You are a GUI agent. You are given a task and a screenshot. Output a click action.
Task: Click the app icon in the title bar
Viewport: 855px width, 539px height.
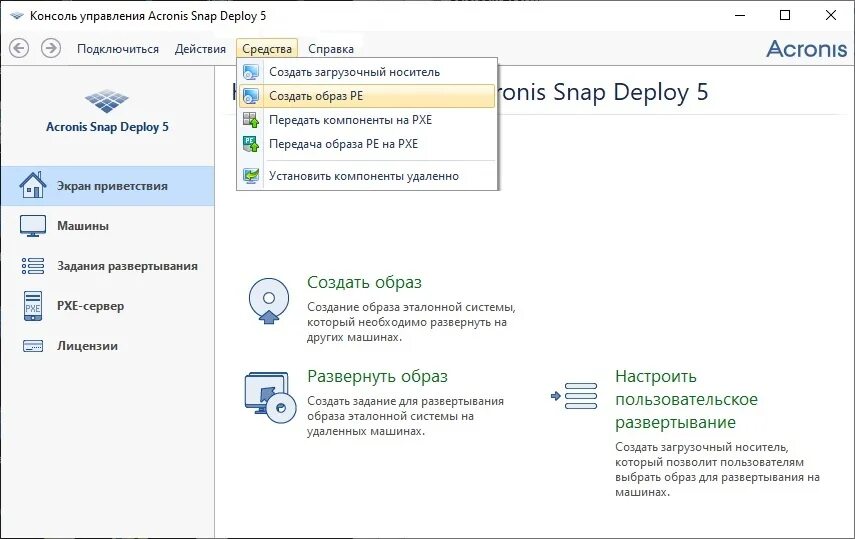click(17, 16)
